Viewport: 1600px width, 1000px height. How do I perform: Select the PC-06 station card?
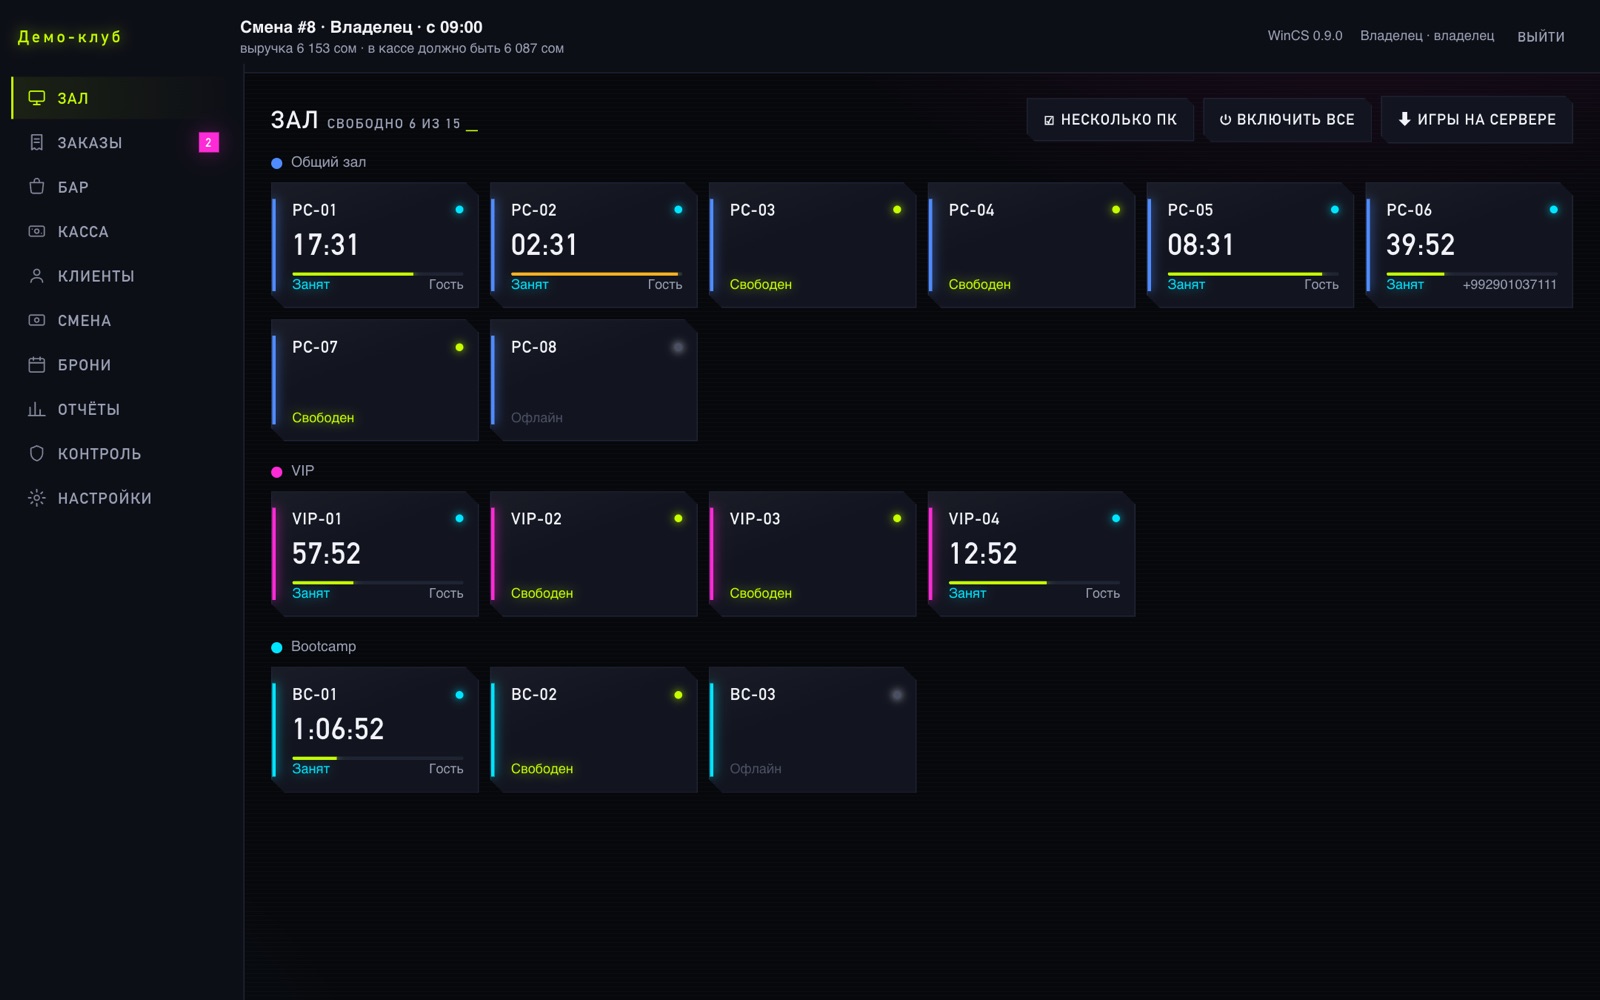tap(1469, 245)
